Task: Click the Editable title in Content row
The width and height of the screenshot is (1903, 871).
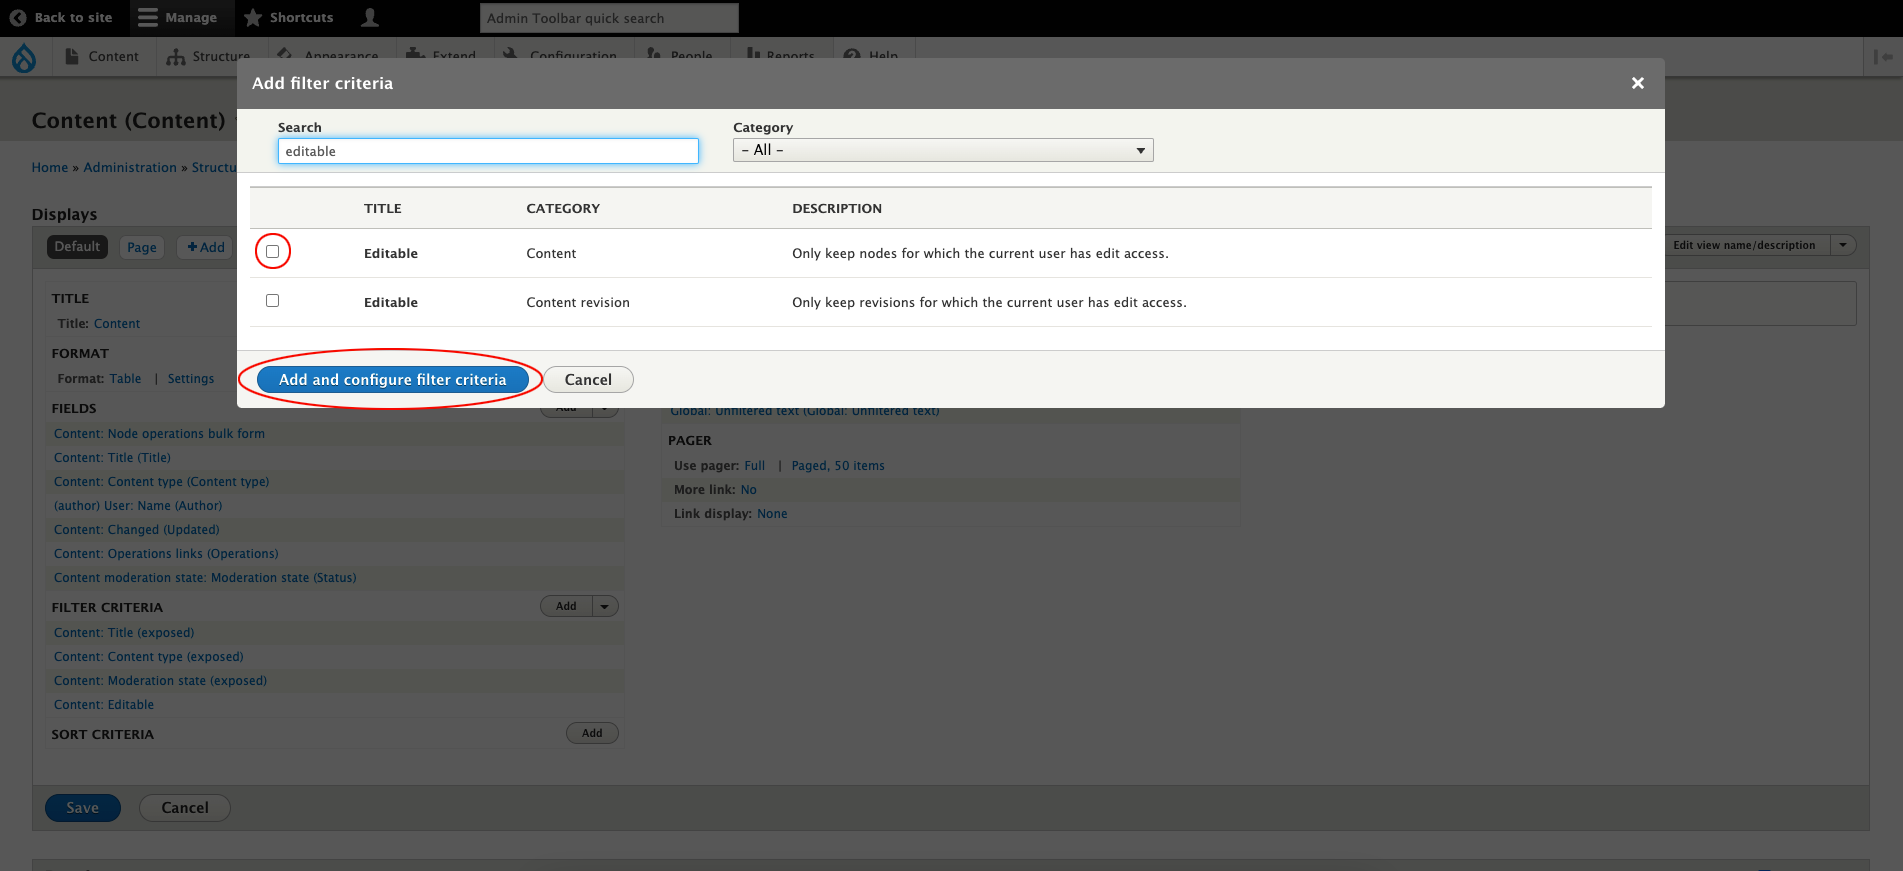Action: point(391,254)
